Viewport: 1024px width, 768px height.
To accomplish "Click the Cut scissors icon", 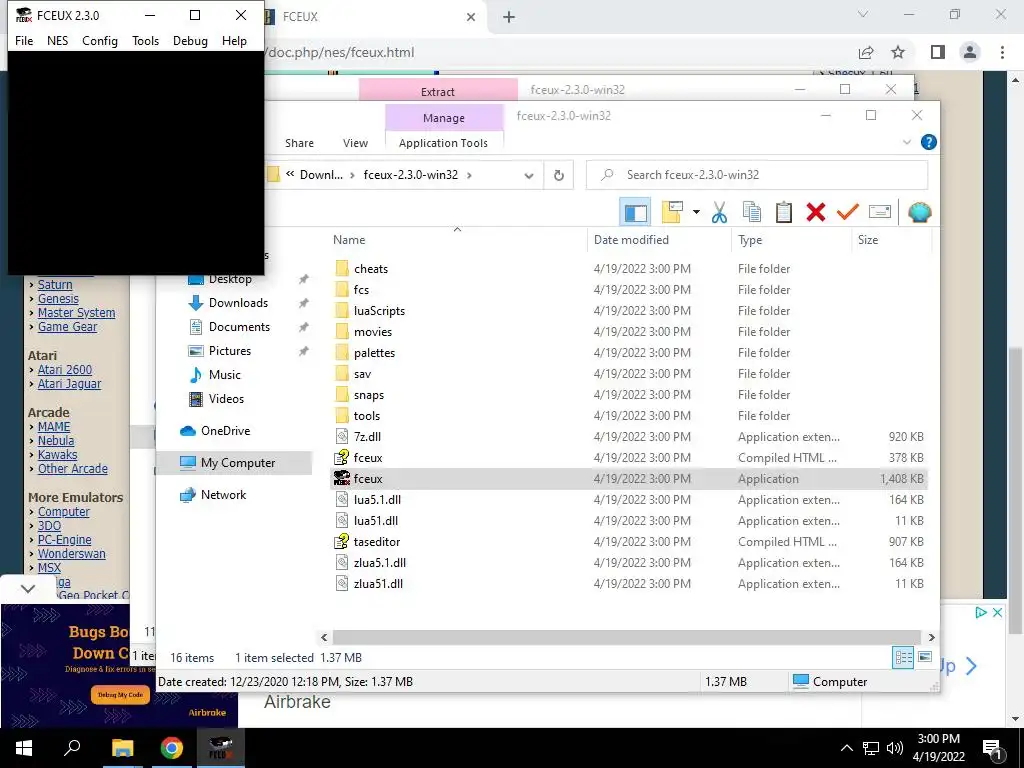I will pos(719,212).
